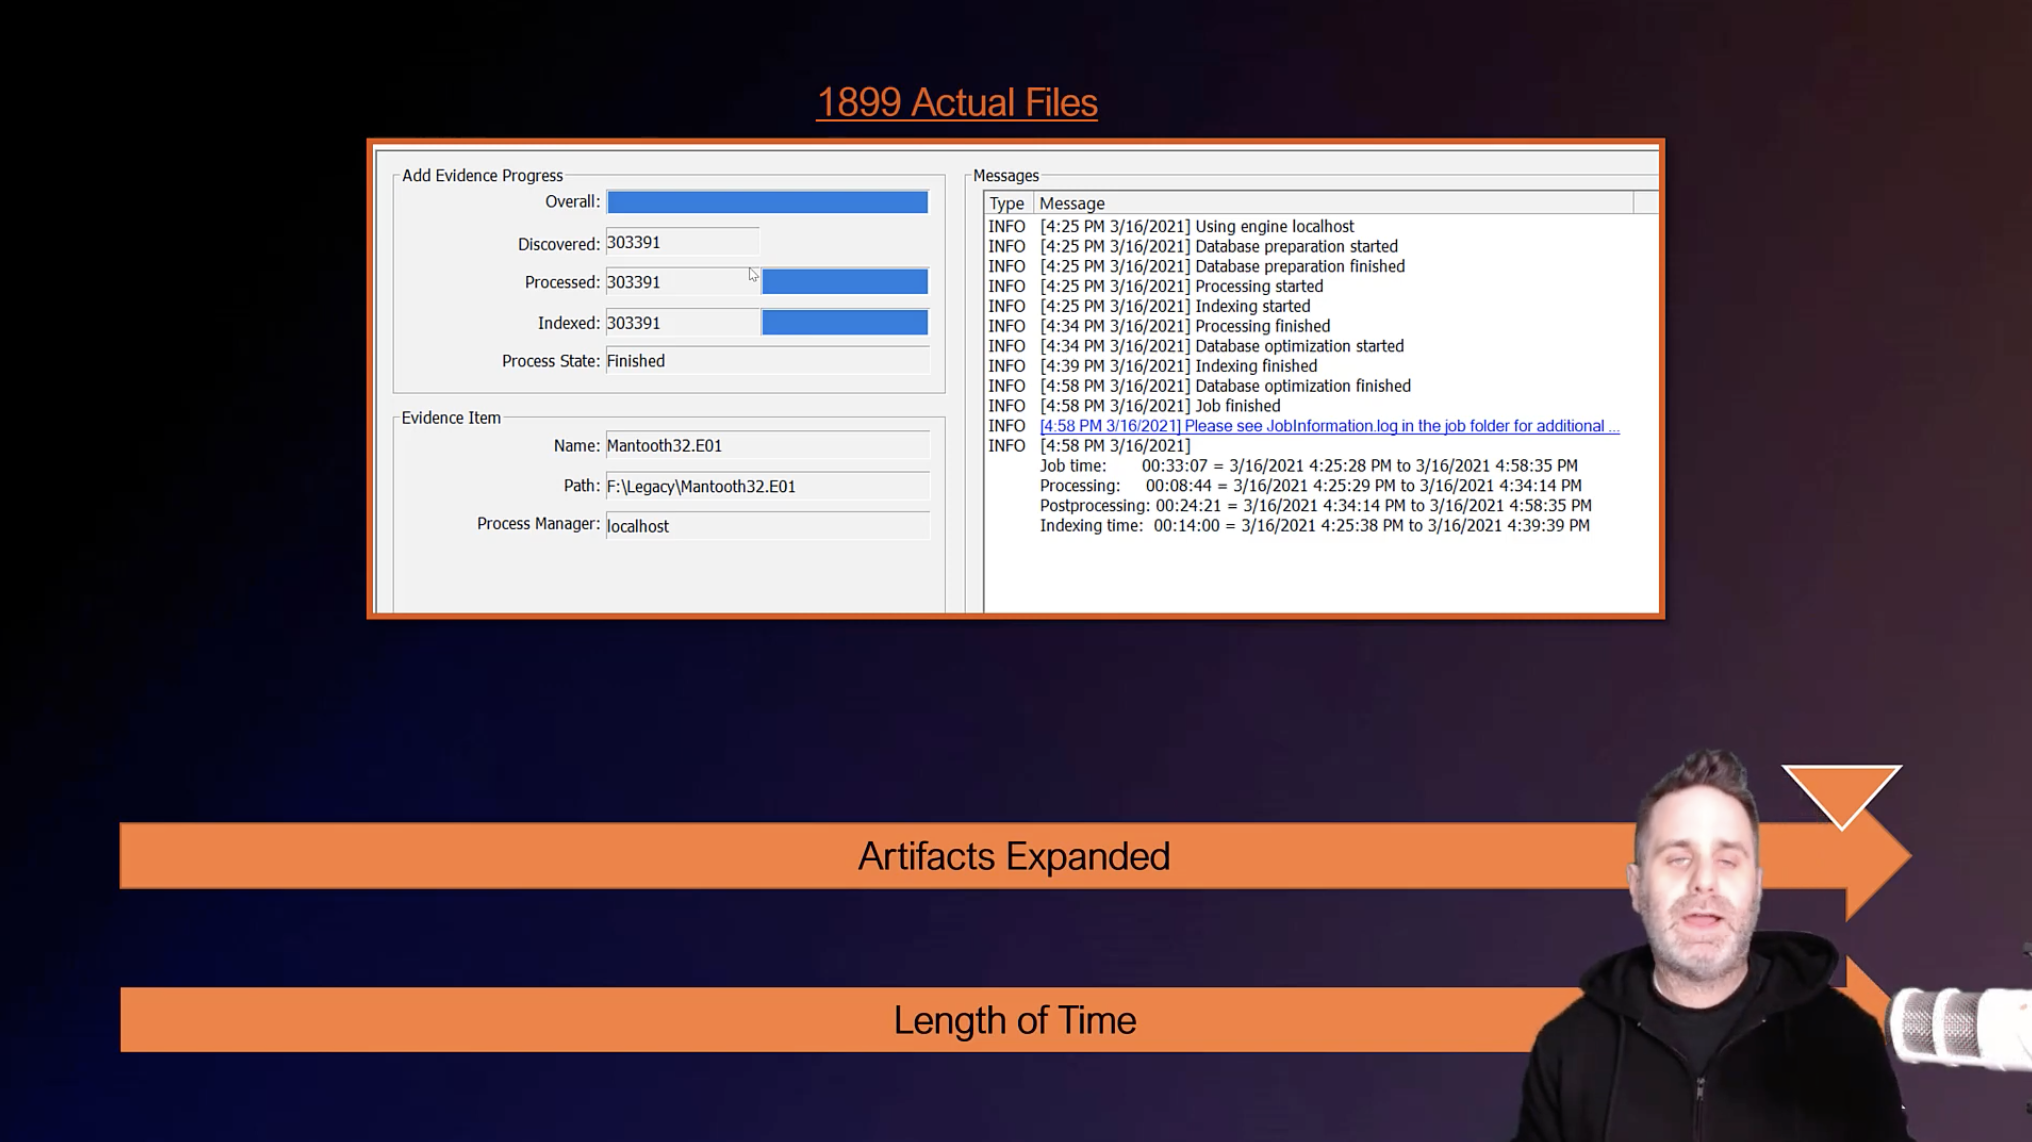Screen dimensions: 2032x1142
Task: Click the Process Manager localhost field
Action: pyautogui.click(x=766, y=525)
